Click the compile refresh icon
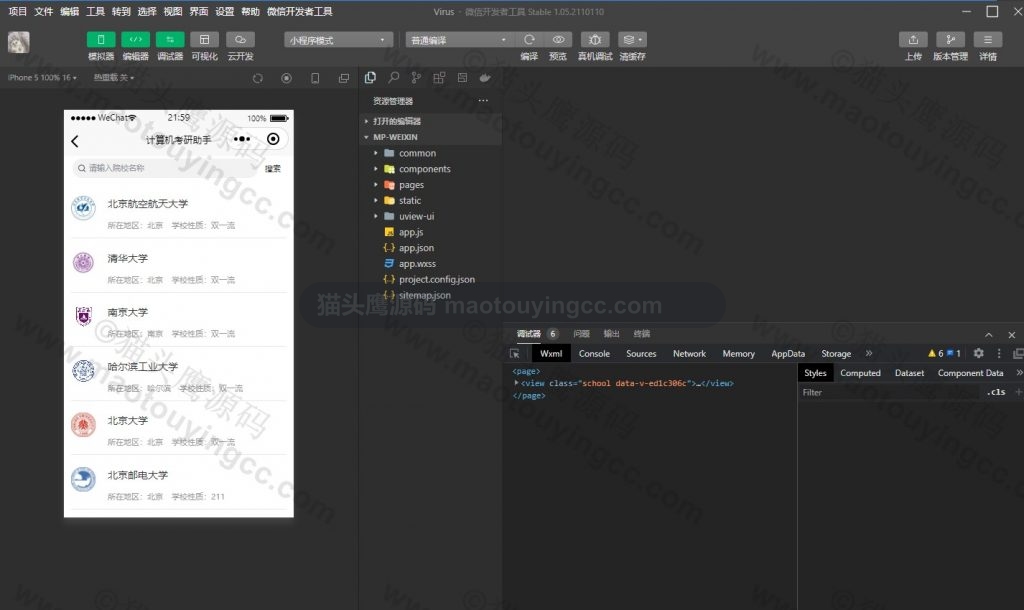 point(529,40)
